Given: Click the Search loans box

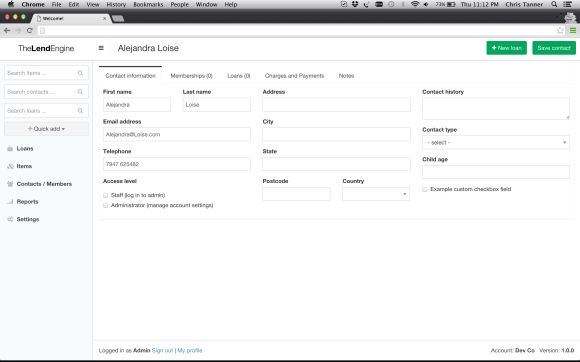Looking at the screenshot, I should [x=46, y=111].
